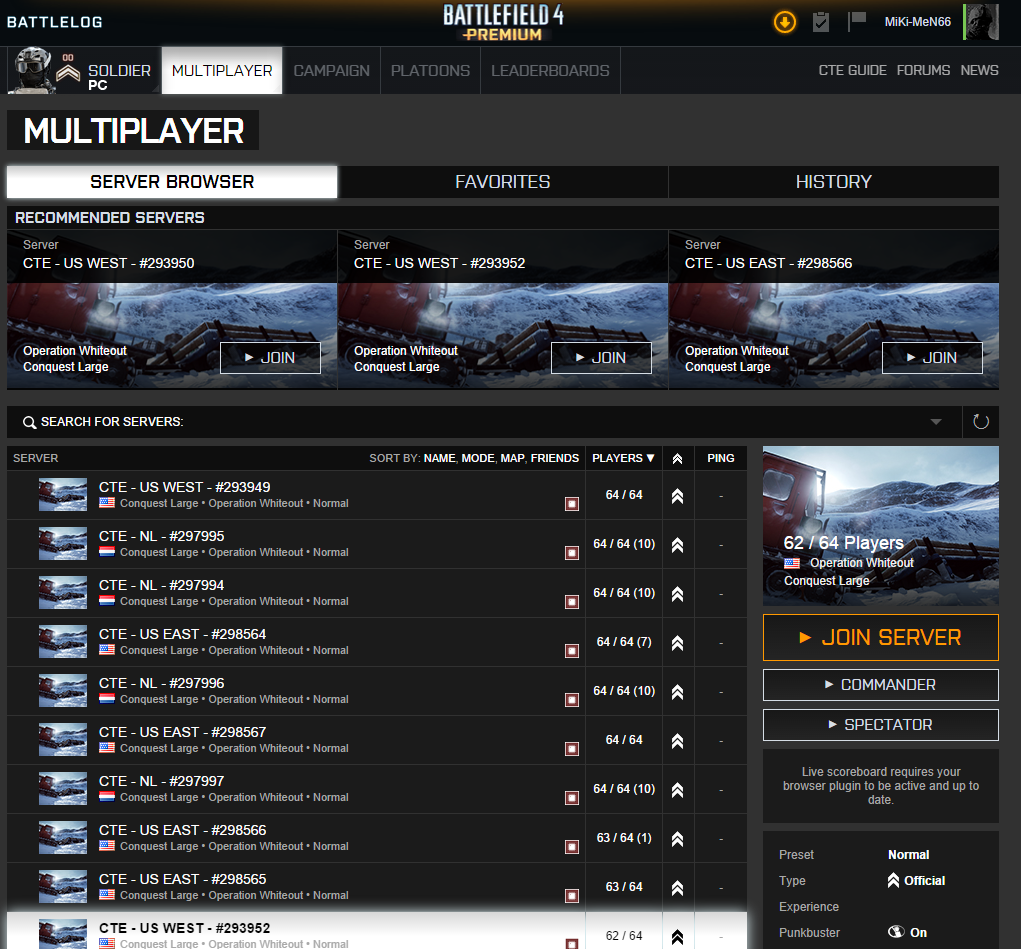Viewport: 1021px width, 949px height.
Task: Click favorite square icon for #298565
Action: tap(572, 896)
